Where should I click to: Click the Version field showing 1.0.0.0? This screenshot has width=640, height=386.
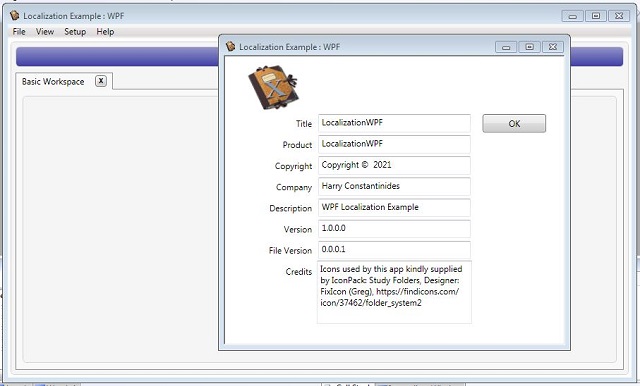click(x=394, y=228)
